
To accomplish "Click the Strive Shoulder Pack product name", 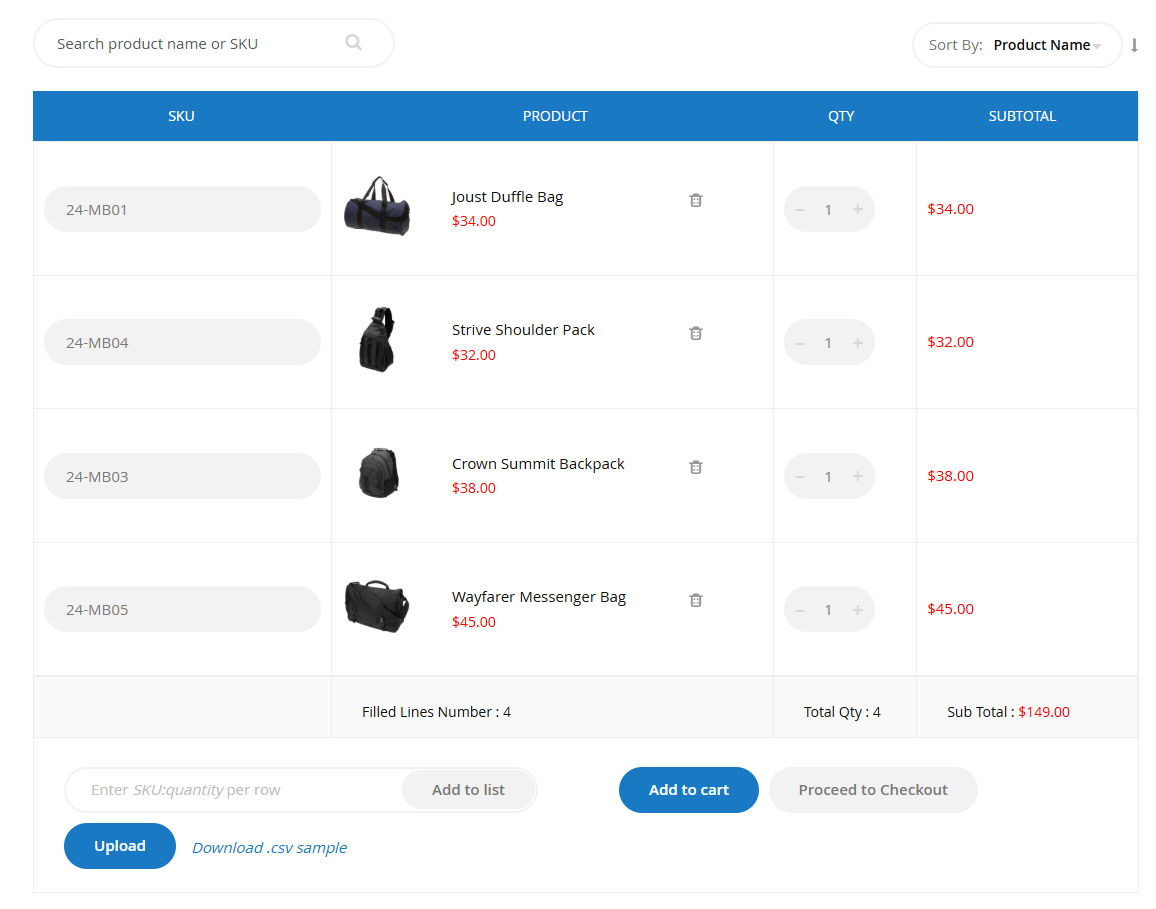I will tap(523, 330).
